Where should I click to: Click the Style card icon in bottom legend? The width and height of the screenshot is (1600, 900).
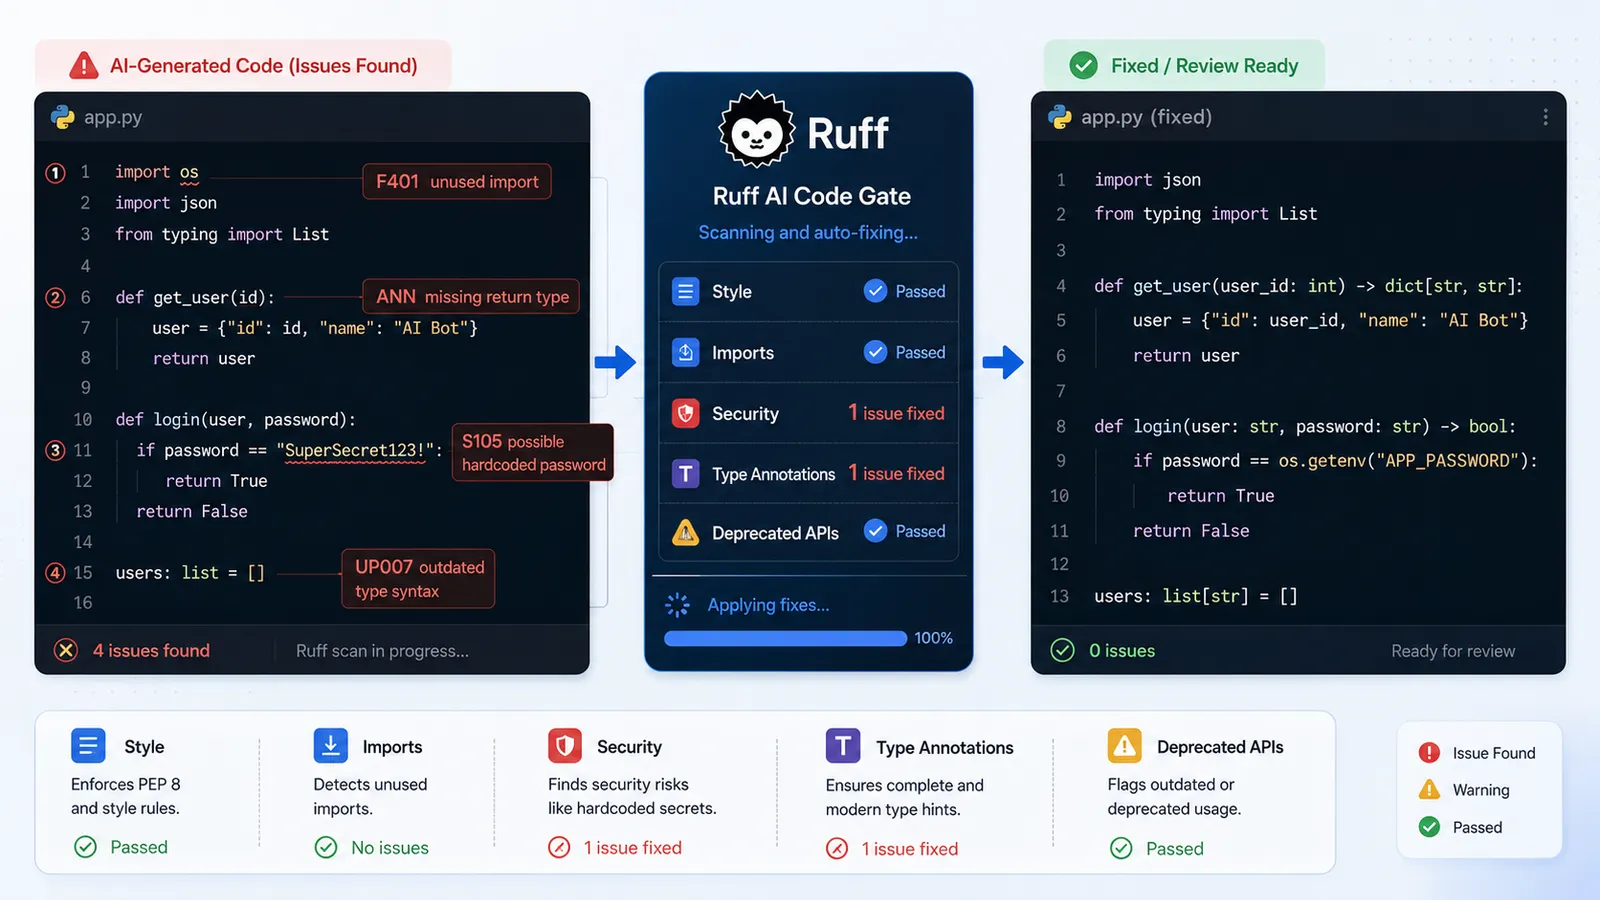click(x=88, y=746)
